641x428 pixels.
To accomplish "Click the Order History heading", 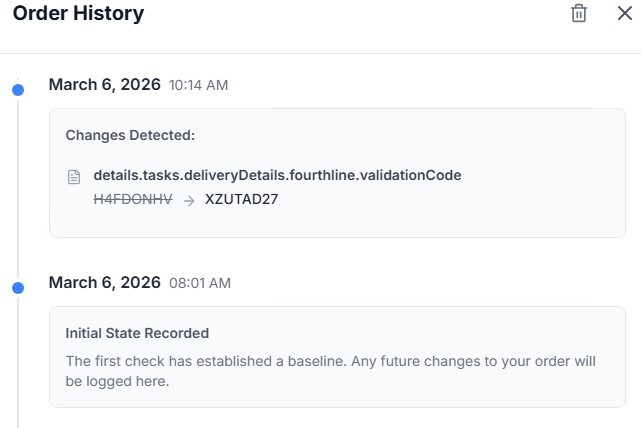I will [x=78, y=14].
